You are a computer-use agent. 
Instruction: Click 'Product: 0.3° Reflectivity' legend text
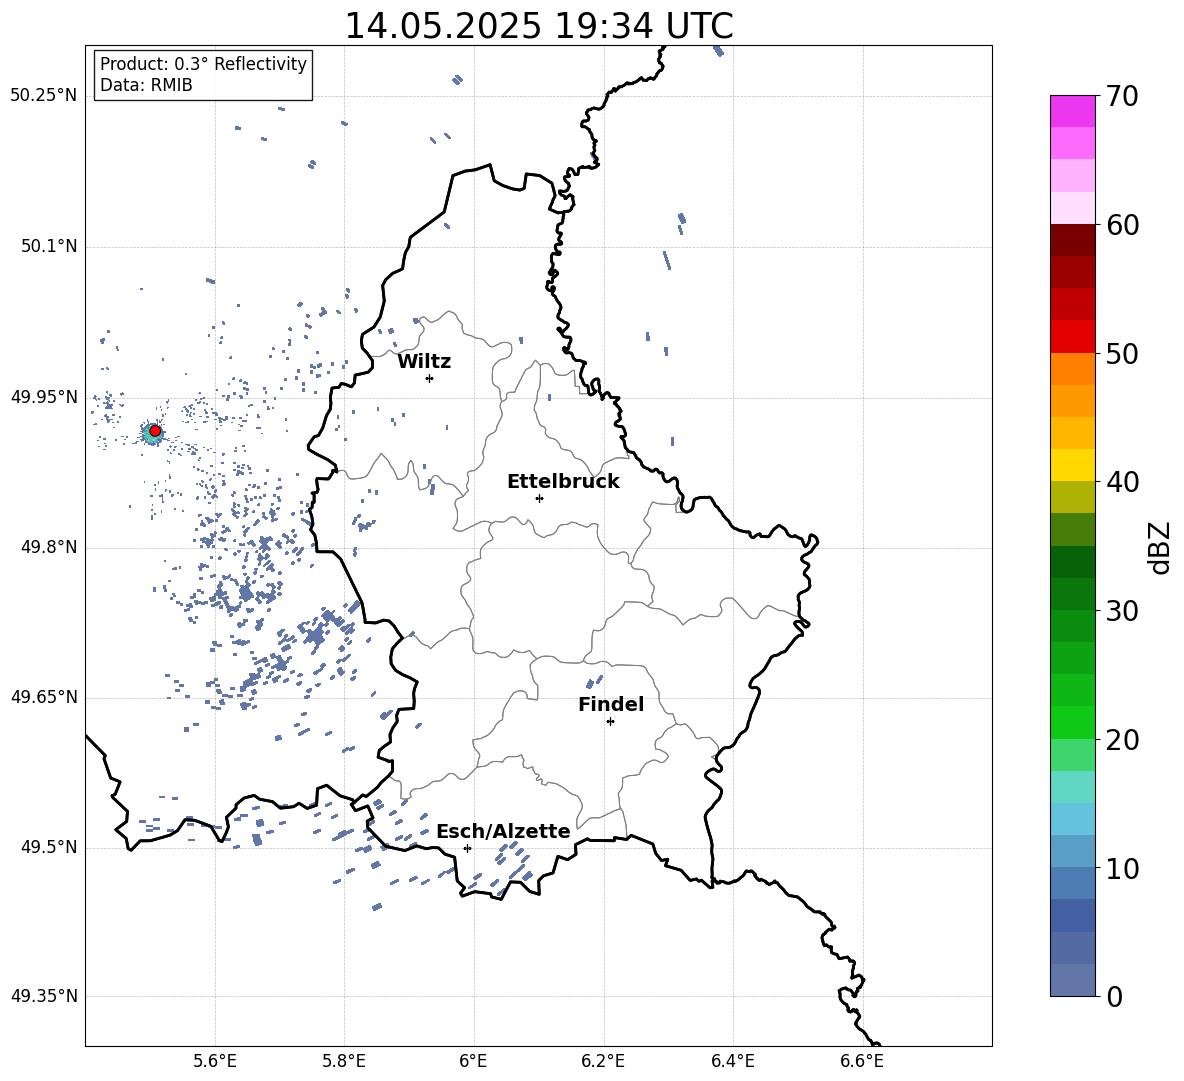[203, 63]
